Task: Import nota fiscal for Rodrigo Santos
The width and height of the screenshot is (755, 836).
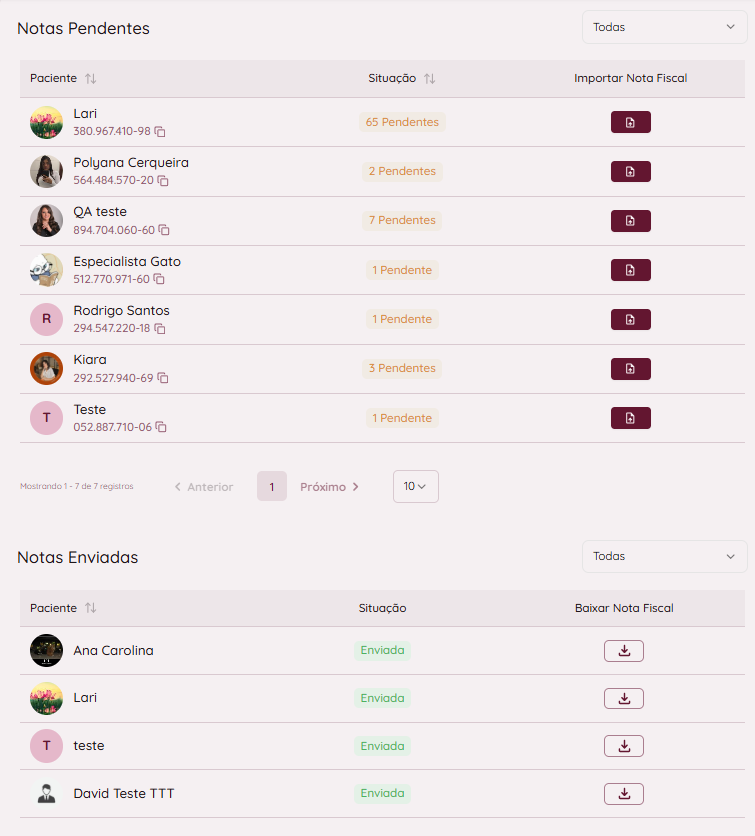Action: click(630, 320)
